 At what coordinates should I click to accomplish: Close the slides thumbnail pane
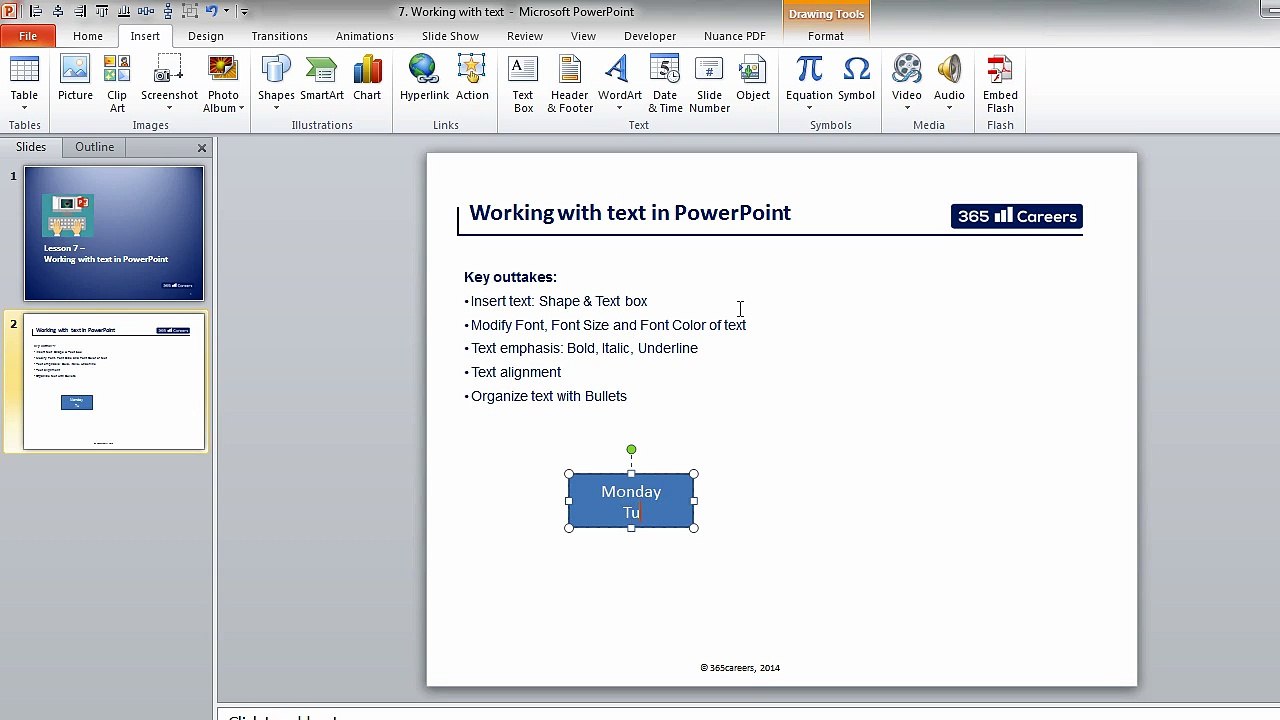202,148
